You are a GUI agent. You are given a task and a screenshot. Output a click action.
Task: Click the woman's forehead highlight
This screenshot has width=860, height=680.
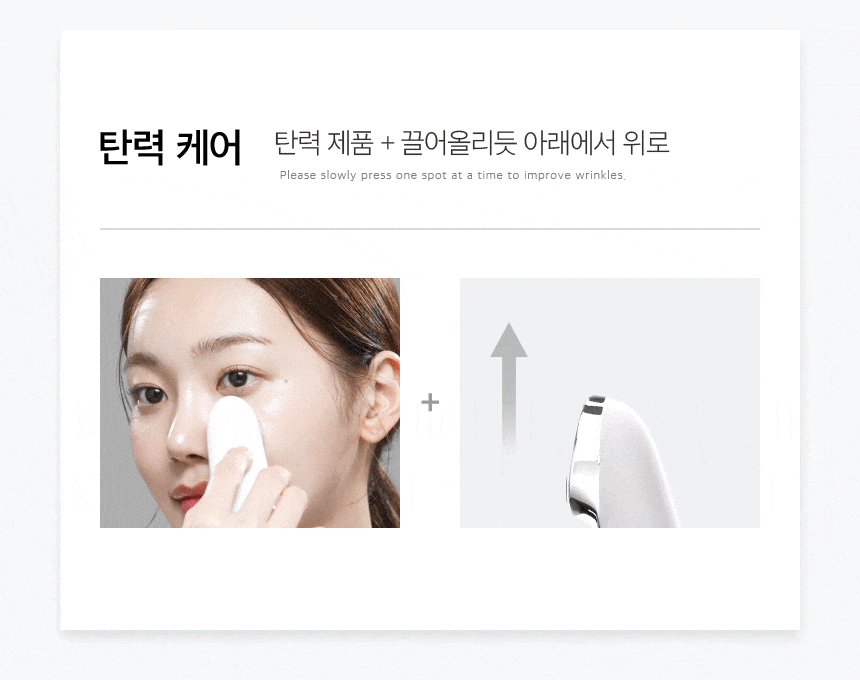[x=181, y=313]
